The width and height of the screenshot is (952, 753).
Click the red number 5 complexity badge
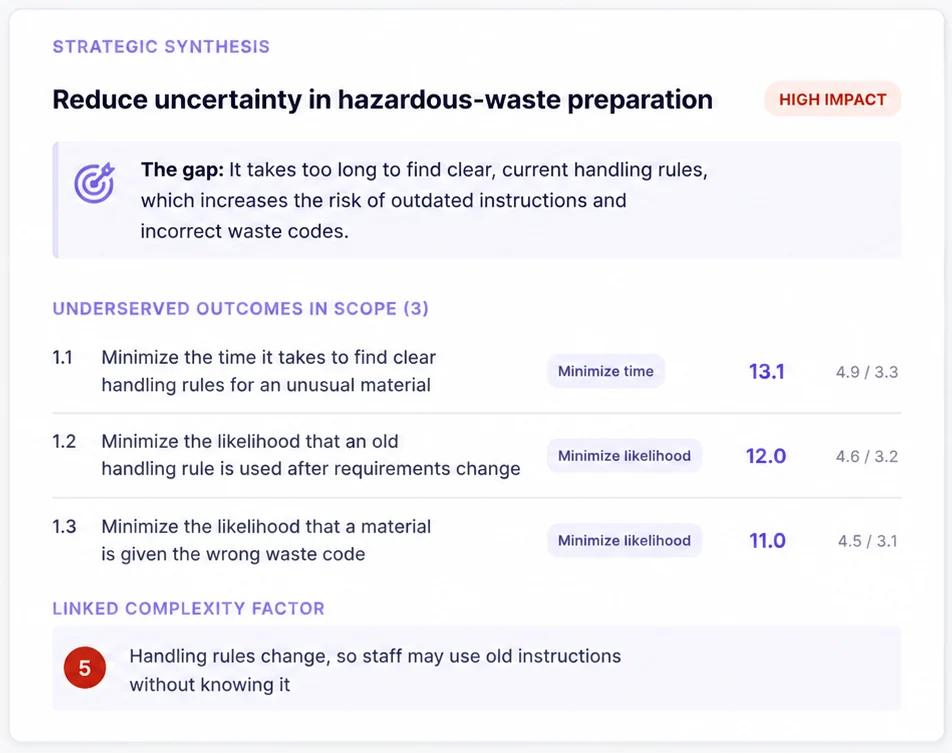click(x=85, y=668)
